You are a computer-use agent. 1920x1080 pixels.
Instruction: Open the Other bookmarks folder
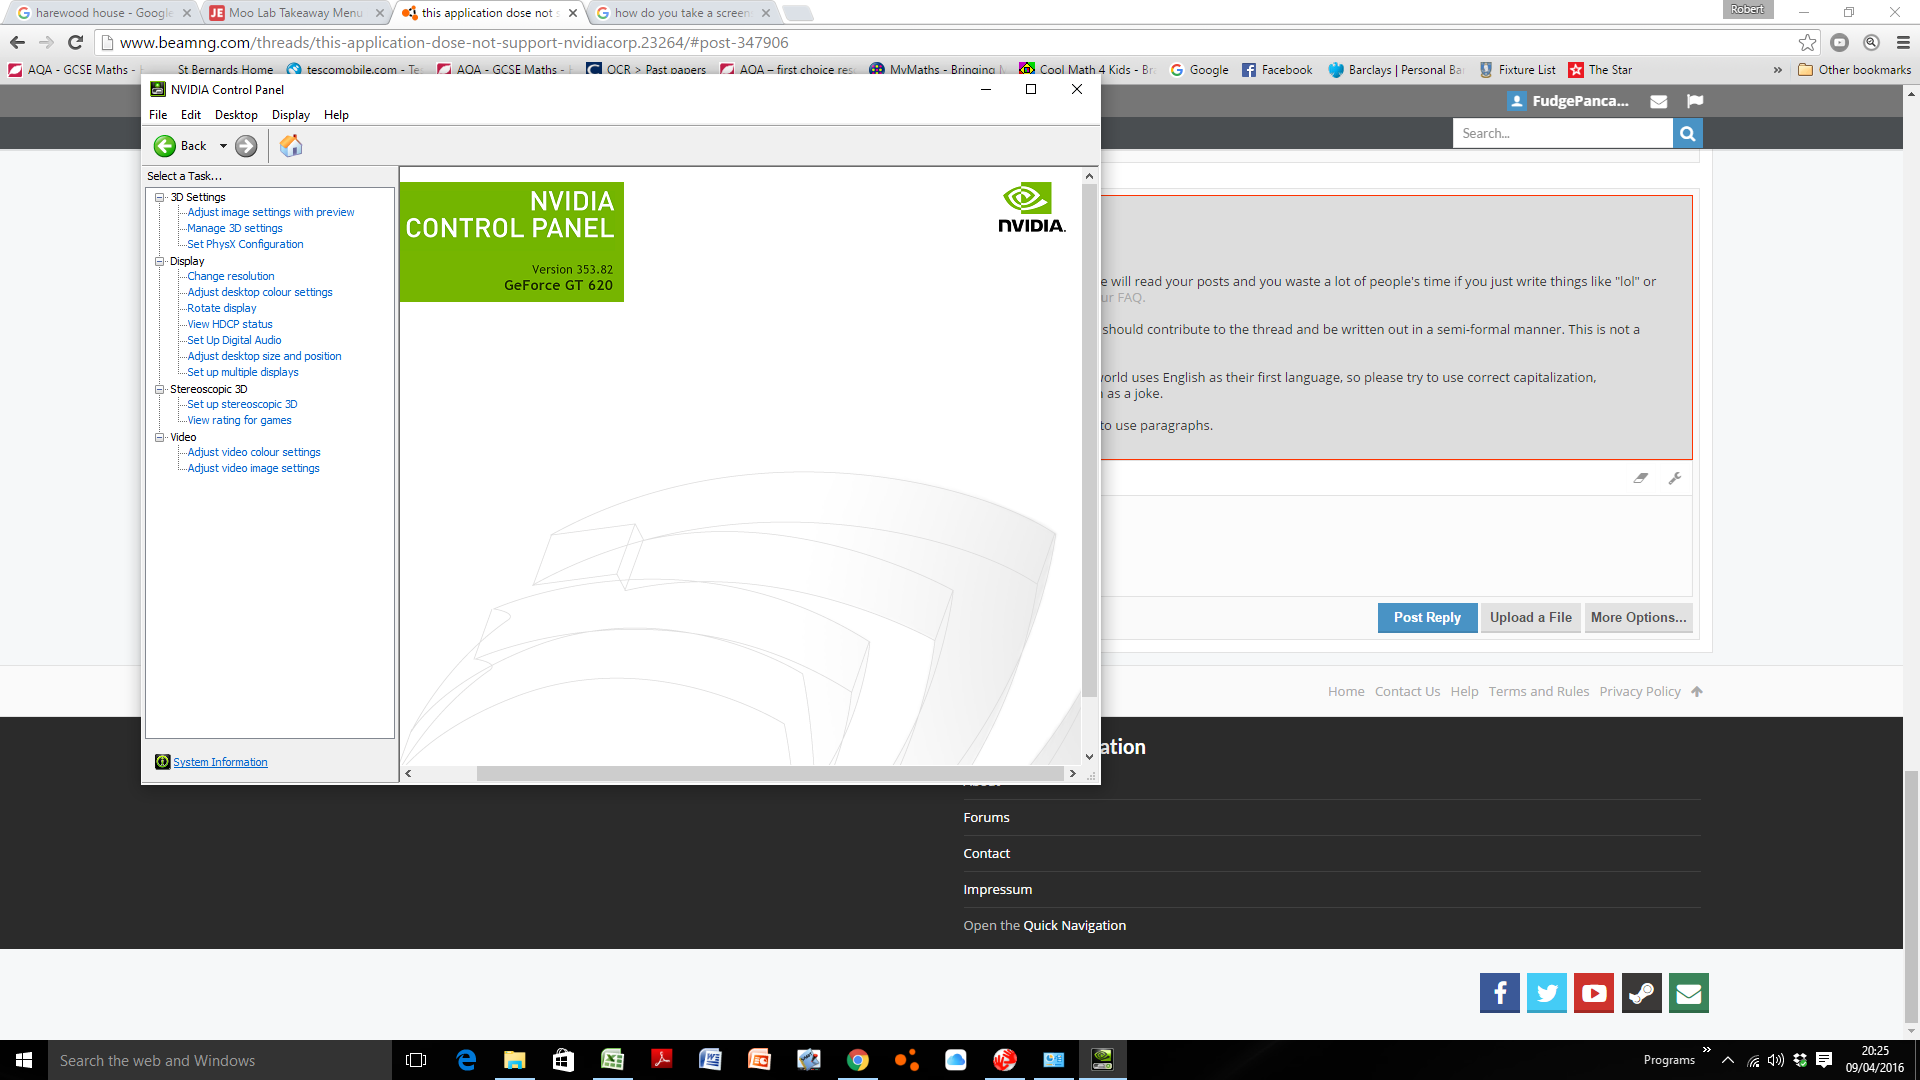[1854, 70]
